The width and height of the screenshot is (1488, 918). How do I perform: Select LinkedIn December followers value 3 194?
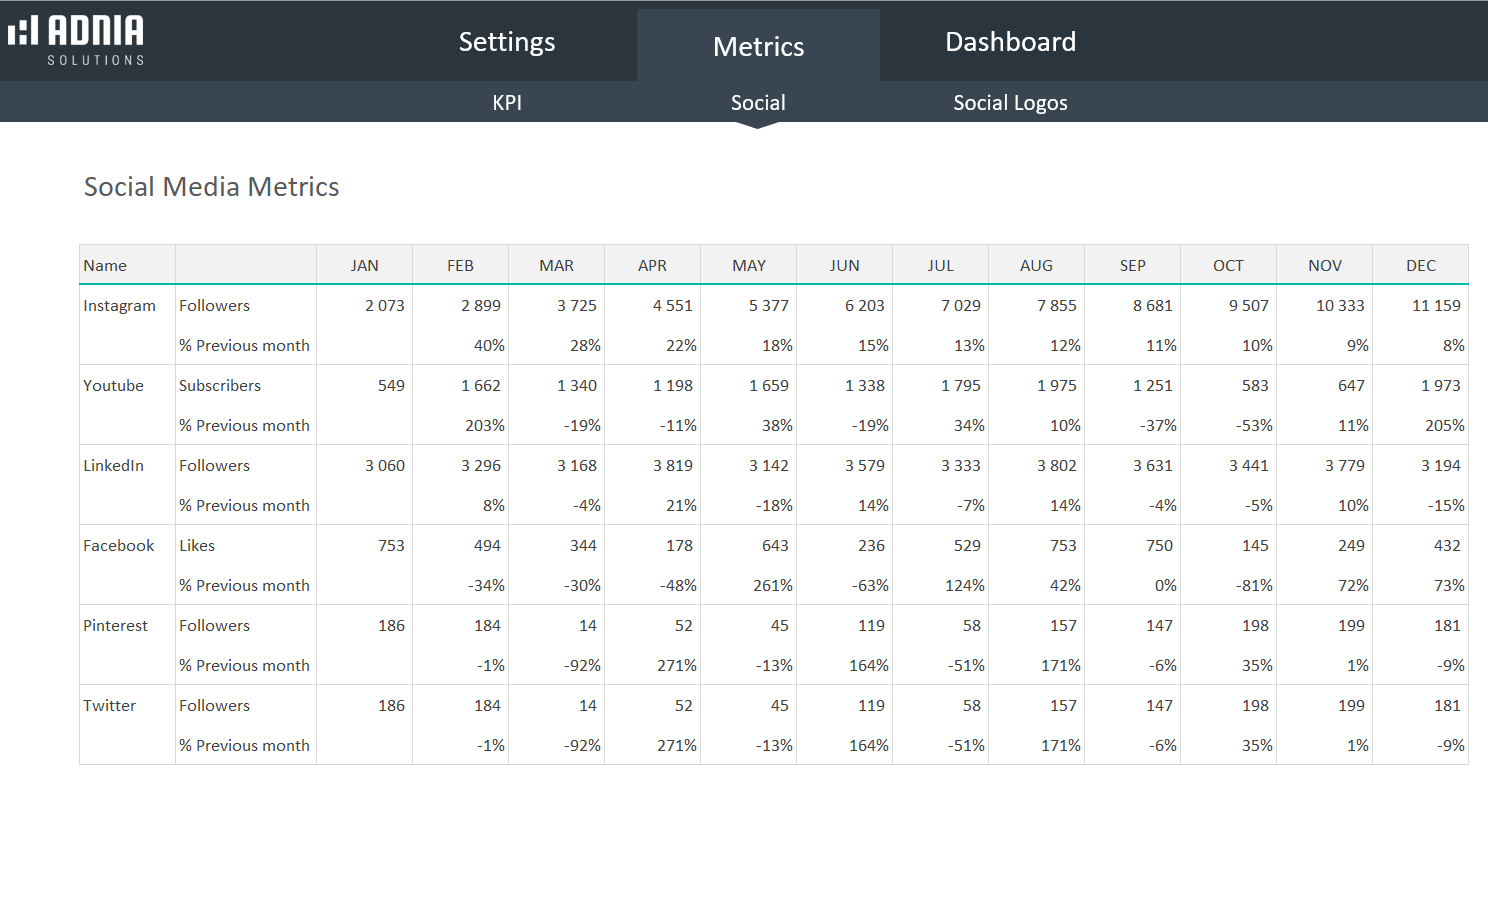click(1440, 466)
